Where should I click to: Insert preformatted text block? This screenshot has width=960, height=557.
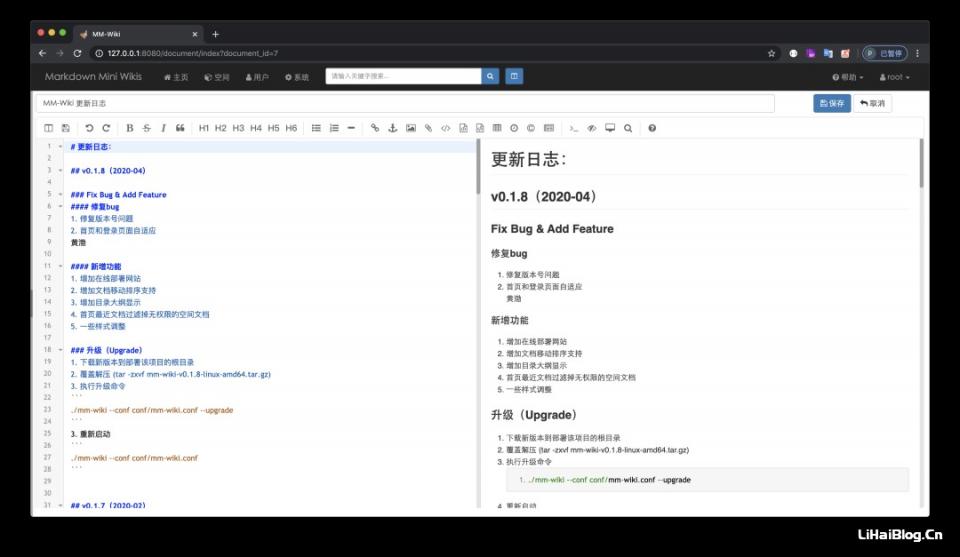click(463, 128)
